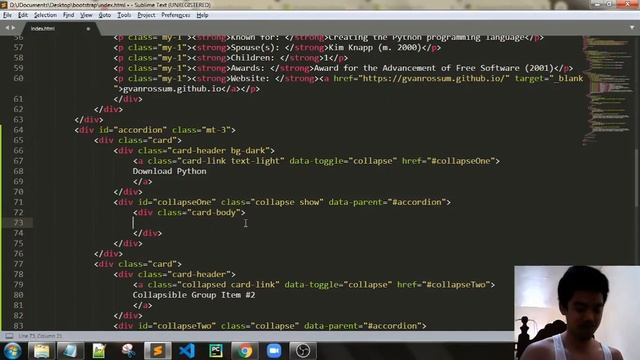Click href="#collapseOne" on line 67
Image resolution: width=640 pixels, height=360 pixels.
(x=448, y=161)
